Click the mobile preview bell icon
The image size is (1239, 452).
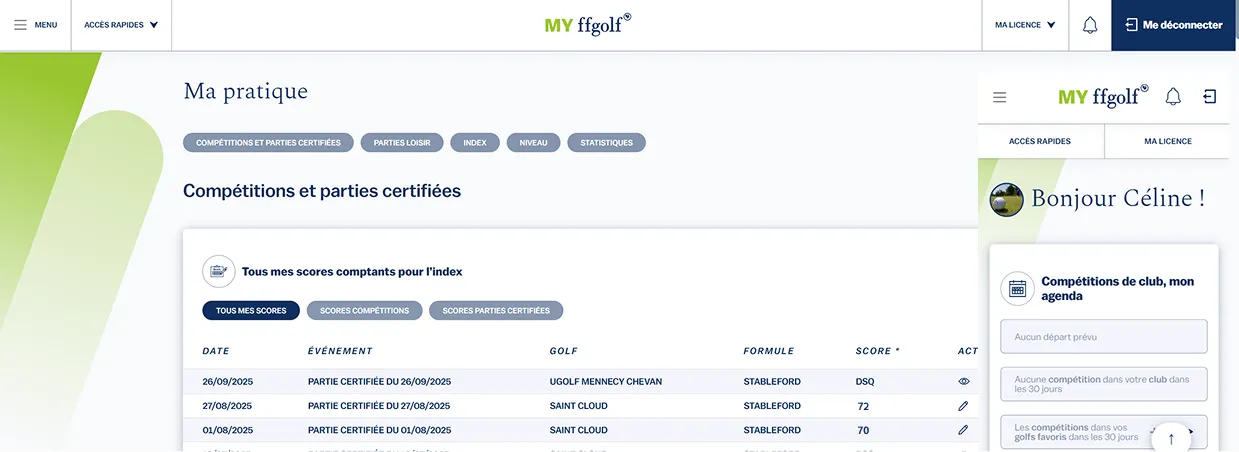pos(1173,97)
